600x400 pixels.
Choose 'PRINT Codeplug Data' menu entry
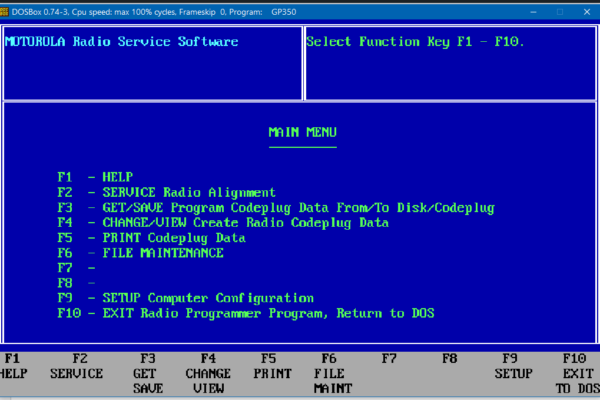point(152,238)
